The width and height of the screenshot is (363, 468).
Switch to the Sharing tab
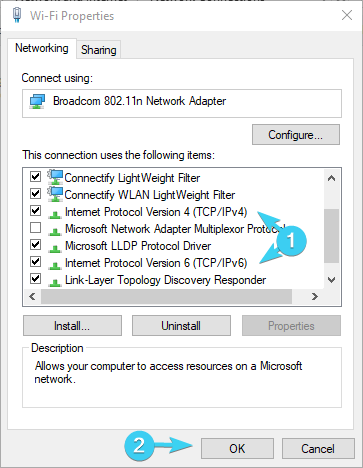(x=99, y=50)
